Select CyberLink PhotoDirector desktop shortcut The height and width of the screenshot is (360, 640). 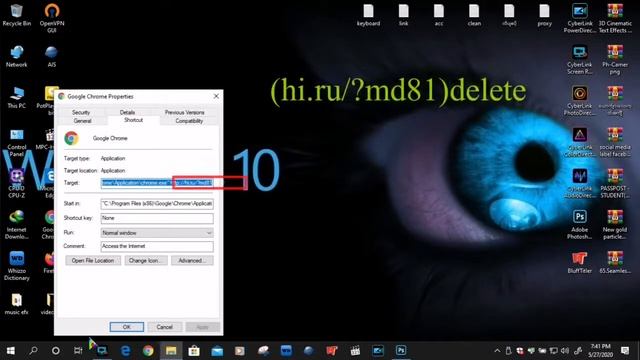(x=580, y=101)
